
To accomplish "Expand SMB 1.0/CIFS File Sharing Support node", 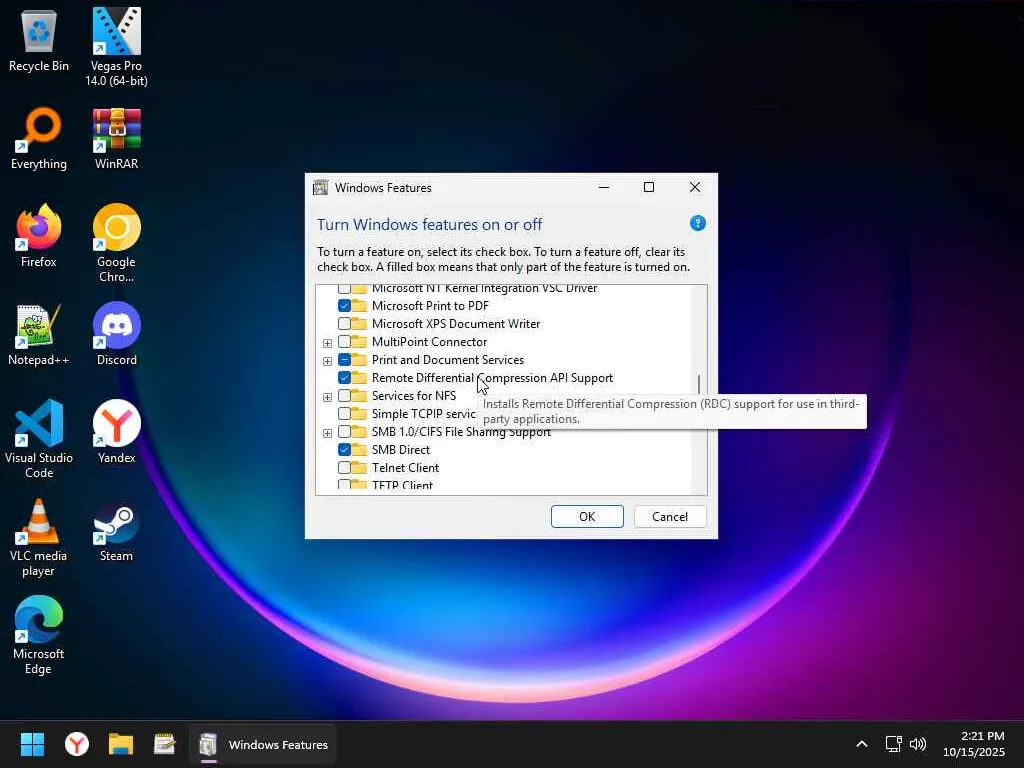I will (327, 433).
